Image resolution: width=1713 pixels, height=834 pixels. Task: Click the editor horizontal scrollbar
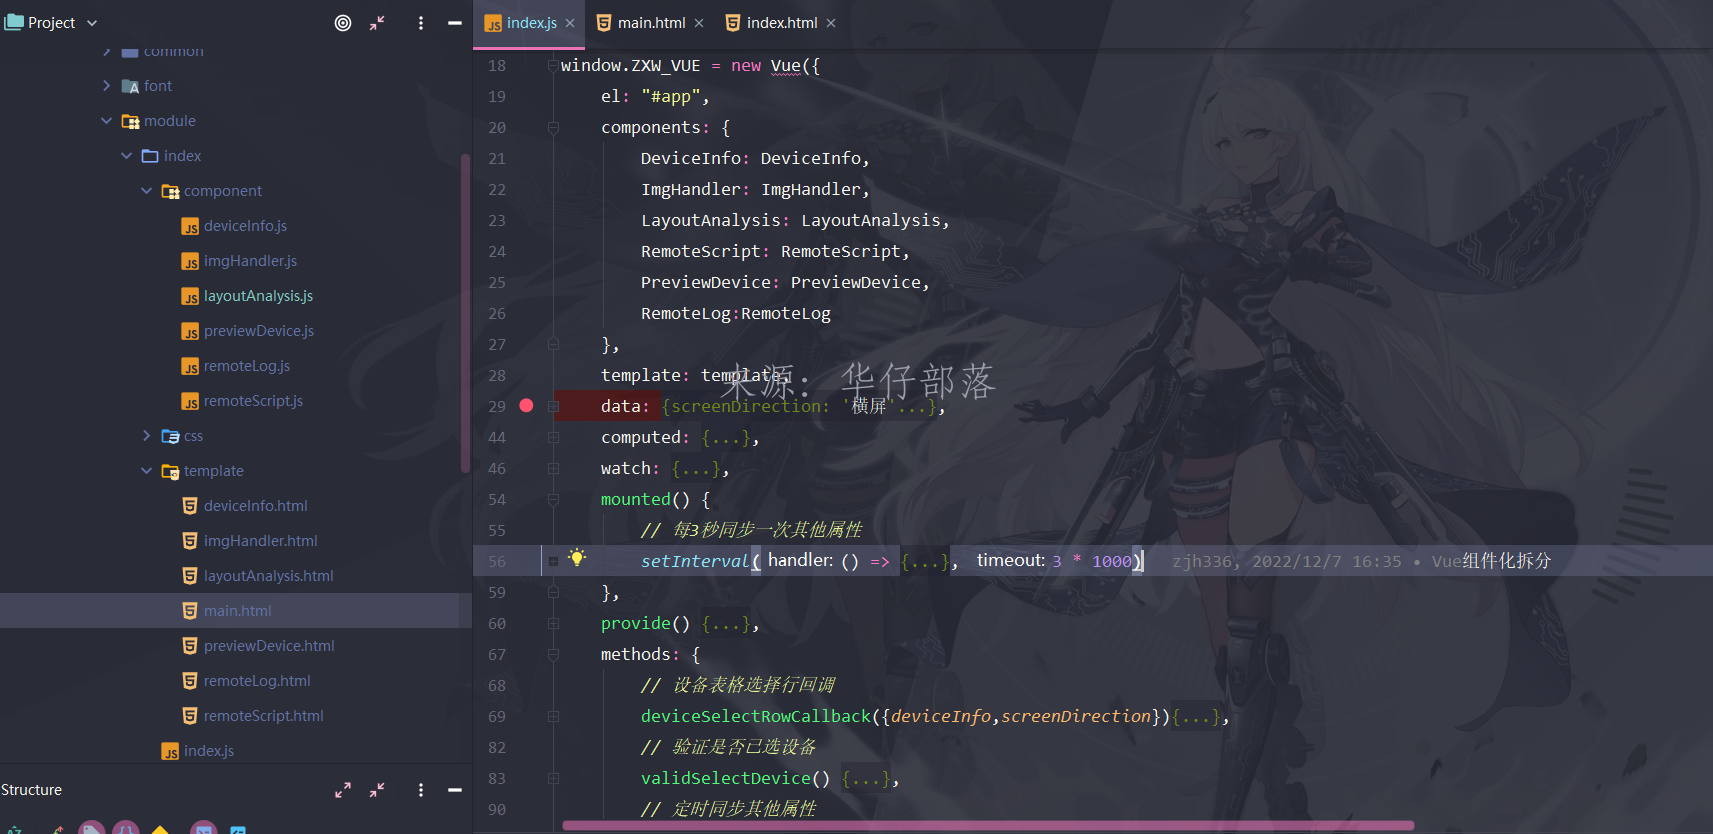click(988, 826)
